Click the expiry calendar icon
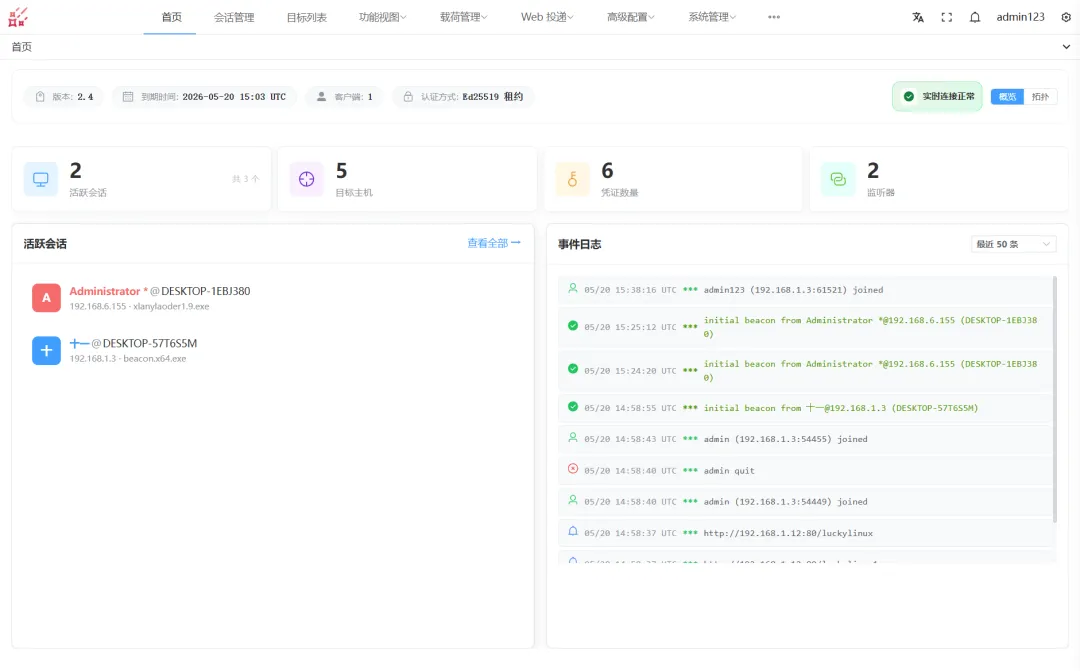Screen dimensions: 1080x671 (x=127, y=96)
